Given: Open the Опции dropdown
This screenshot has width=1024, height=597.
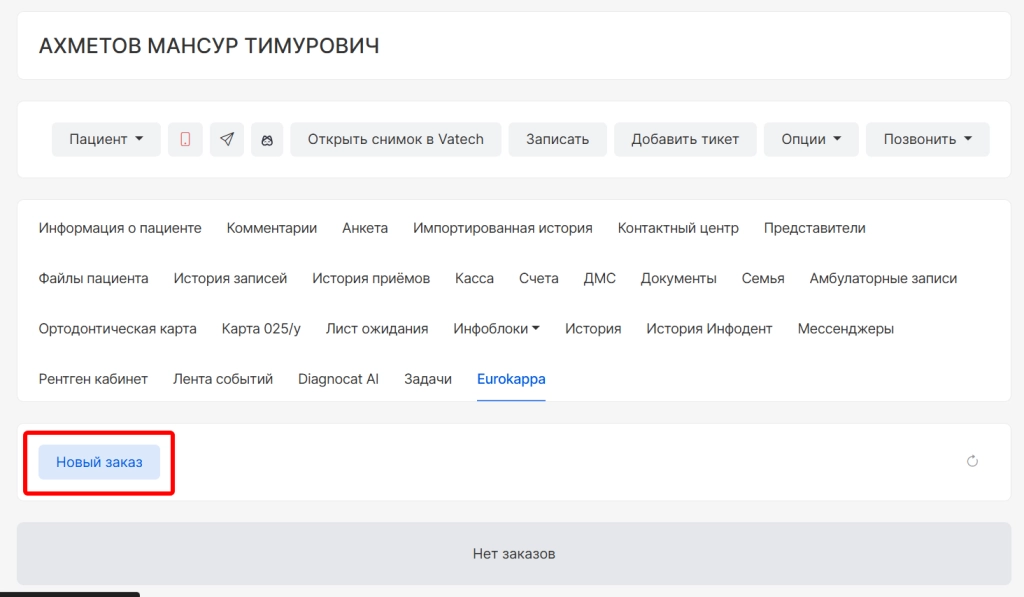Looking at the screenshot, I should pos(811,140).
